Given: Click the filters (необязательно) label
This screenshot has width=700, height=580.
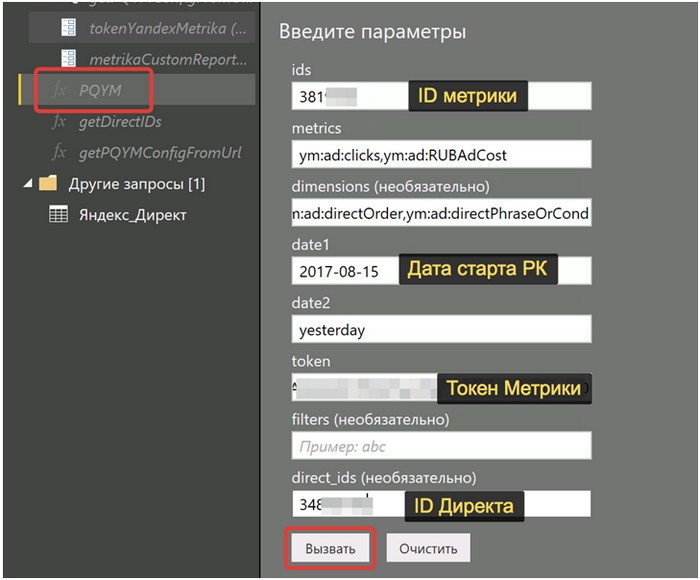Looking at the screenshot, I should (370, 419).
